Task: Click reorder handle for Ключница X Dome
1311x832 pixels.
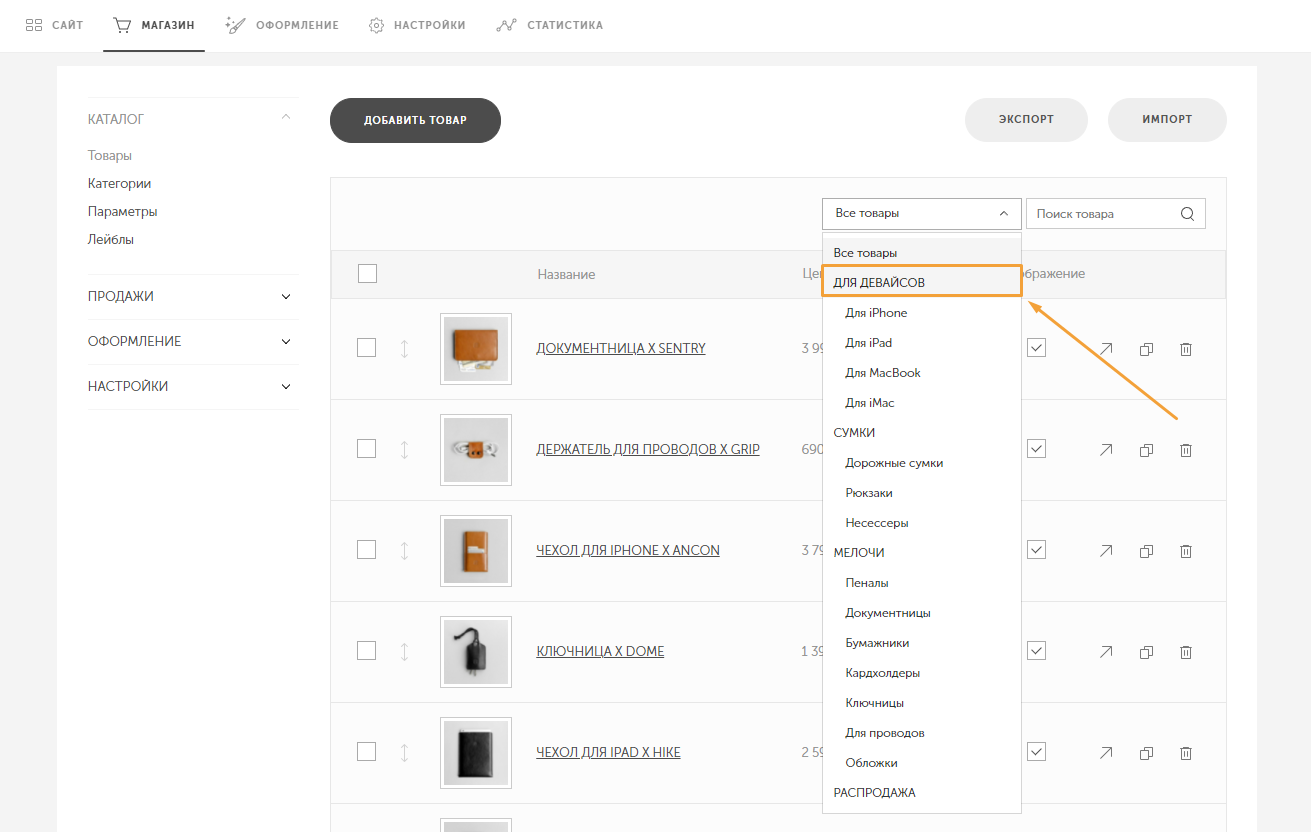Action: pos(405,652)
